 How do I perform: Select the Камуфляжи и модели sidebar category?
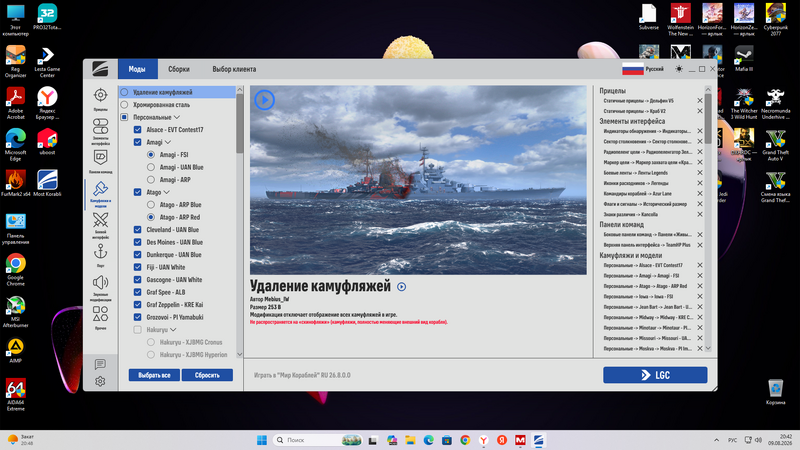click(x=101, y=193)
